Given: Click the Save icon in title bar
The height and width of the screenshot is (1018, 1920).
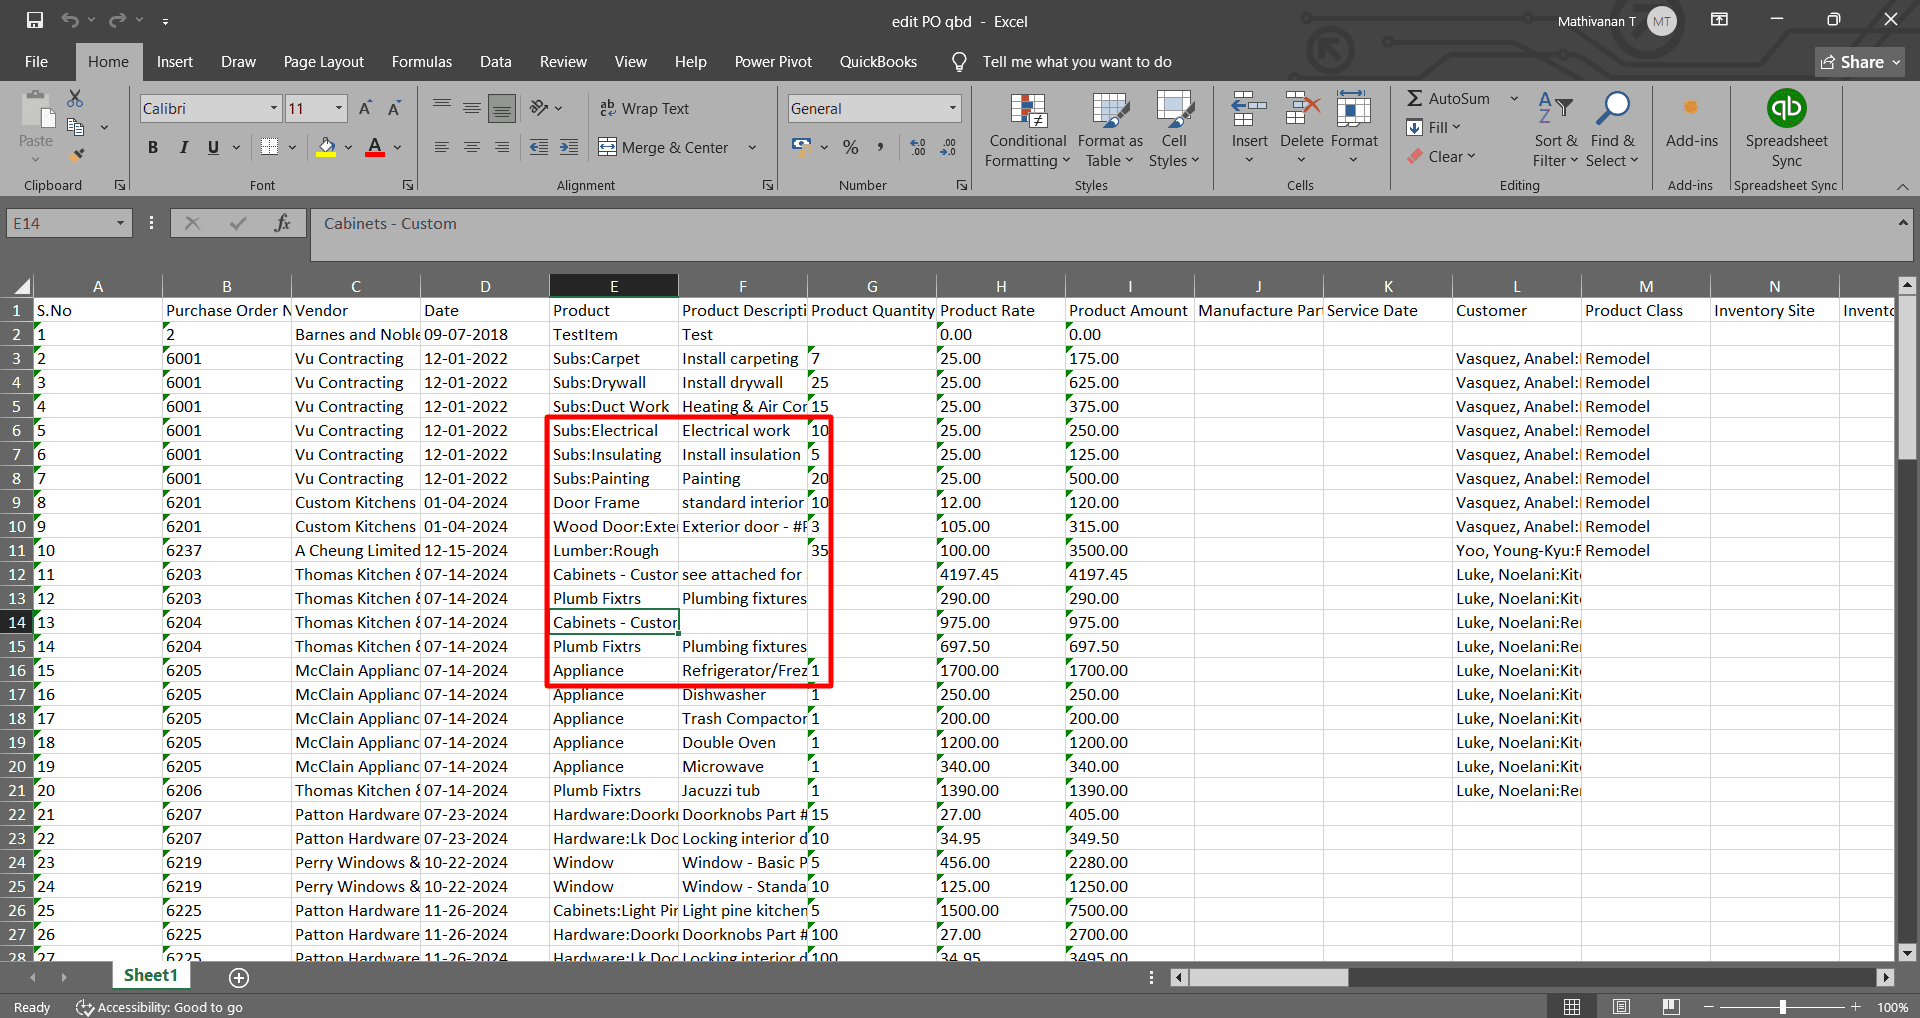Looking at the screenshot, I should [35, 20].
